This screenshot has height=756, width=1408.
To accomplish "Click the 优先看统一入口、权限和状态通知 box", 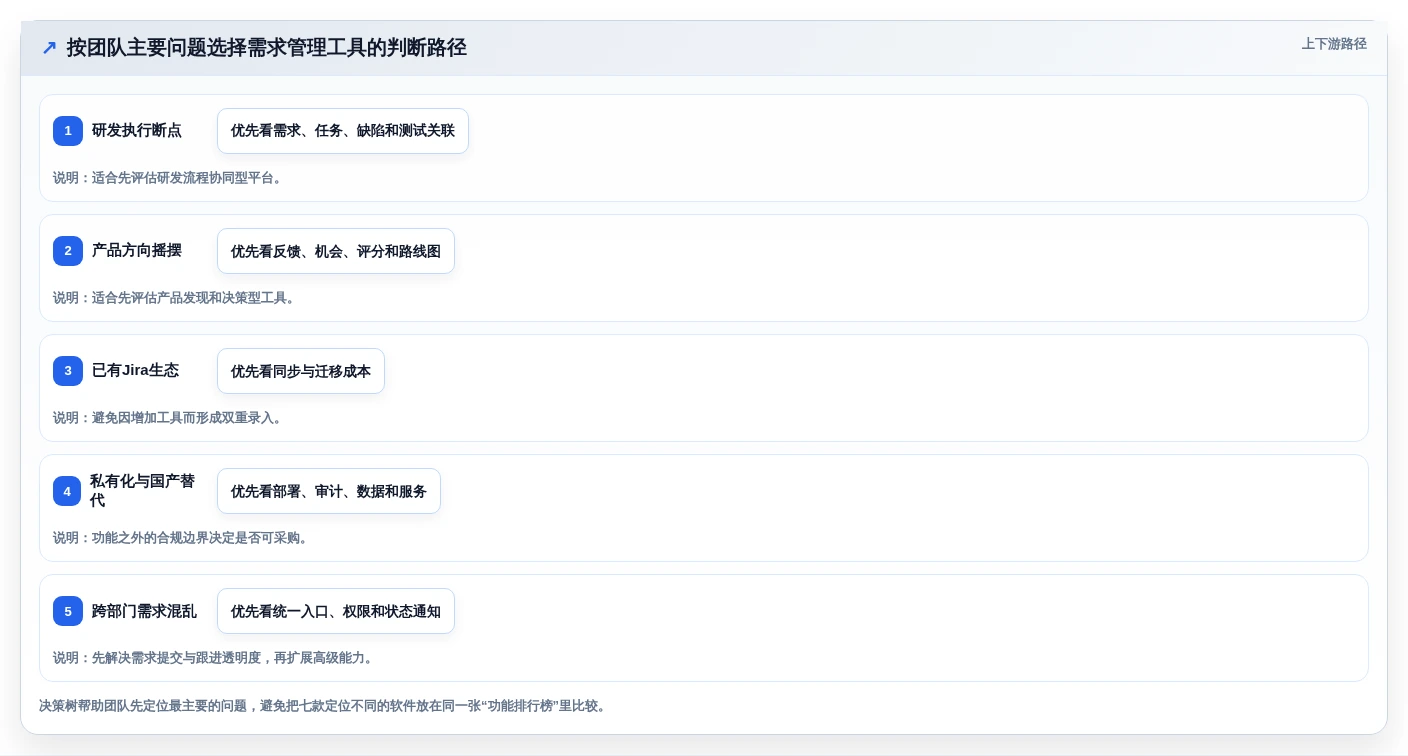I will tap(336, 611).
